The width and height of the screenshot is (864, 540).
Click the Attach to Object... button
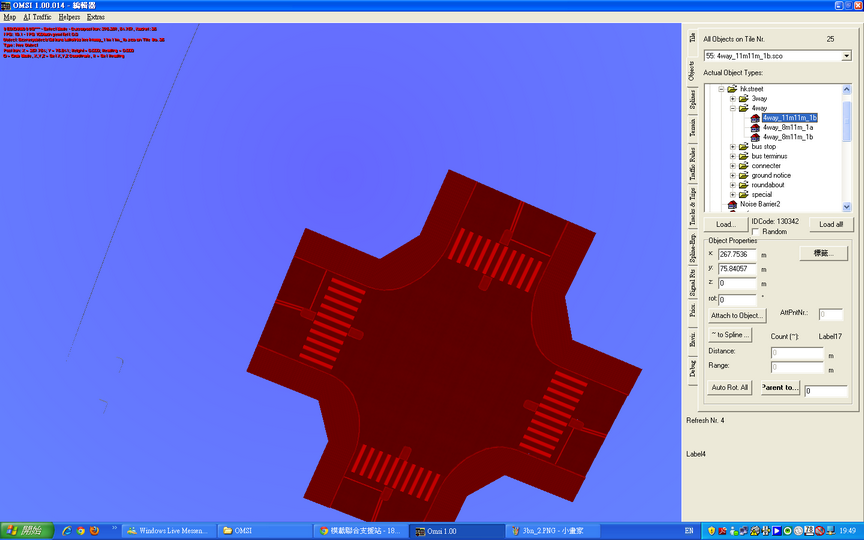pos(737,316)
